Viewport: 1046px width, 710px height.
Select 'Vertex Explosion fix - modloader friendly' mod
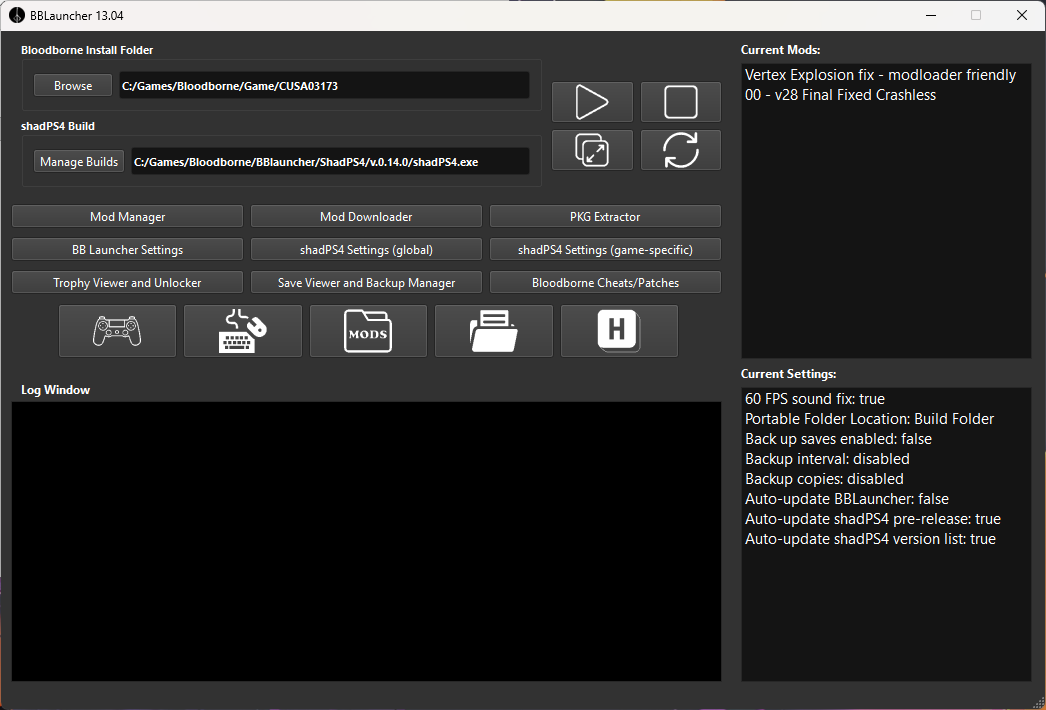coord(880,75)
